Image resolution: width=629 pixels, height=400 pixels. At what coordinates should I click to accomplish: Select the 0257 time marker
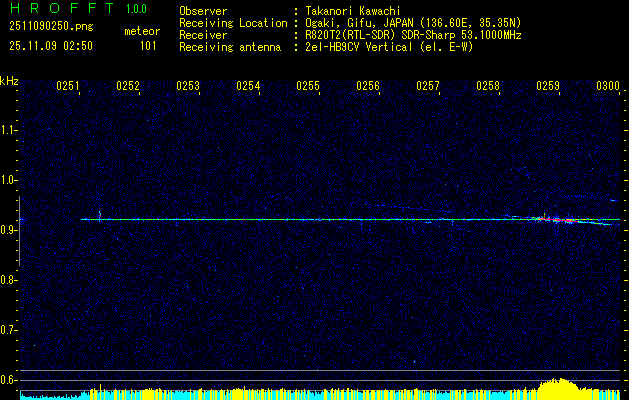coord(428,87)
